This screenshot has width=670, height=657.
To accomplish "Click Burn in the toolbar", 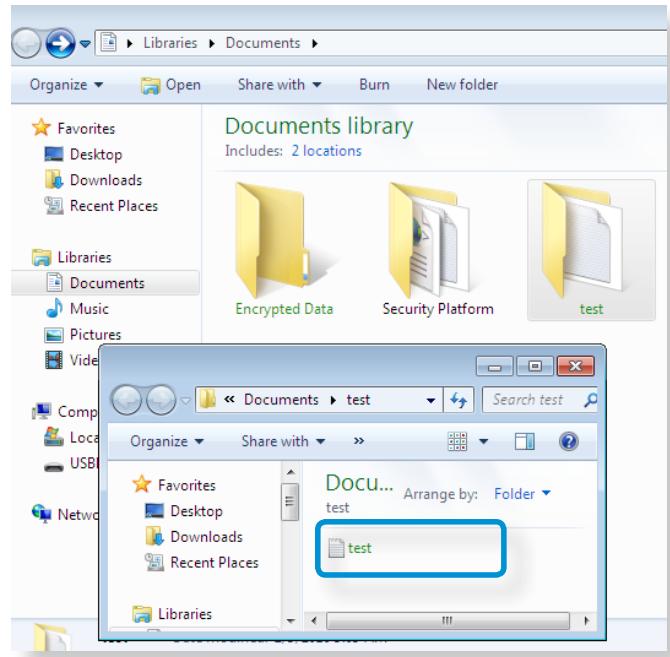I will [374, 85].
